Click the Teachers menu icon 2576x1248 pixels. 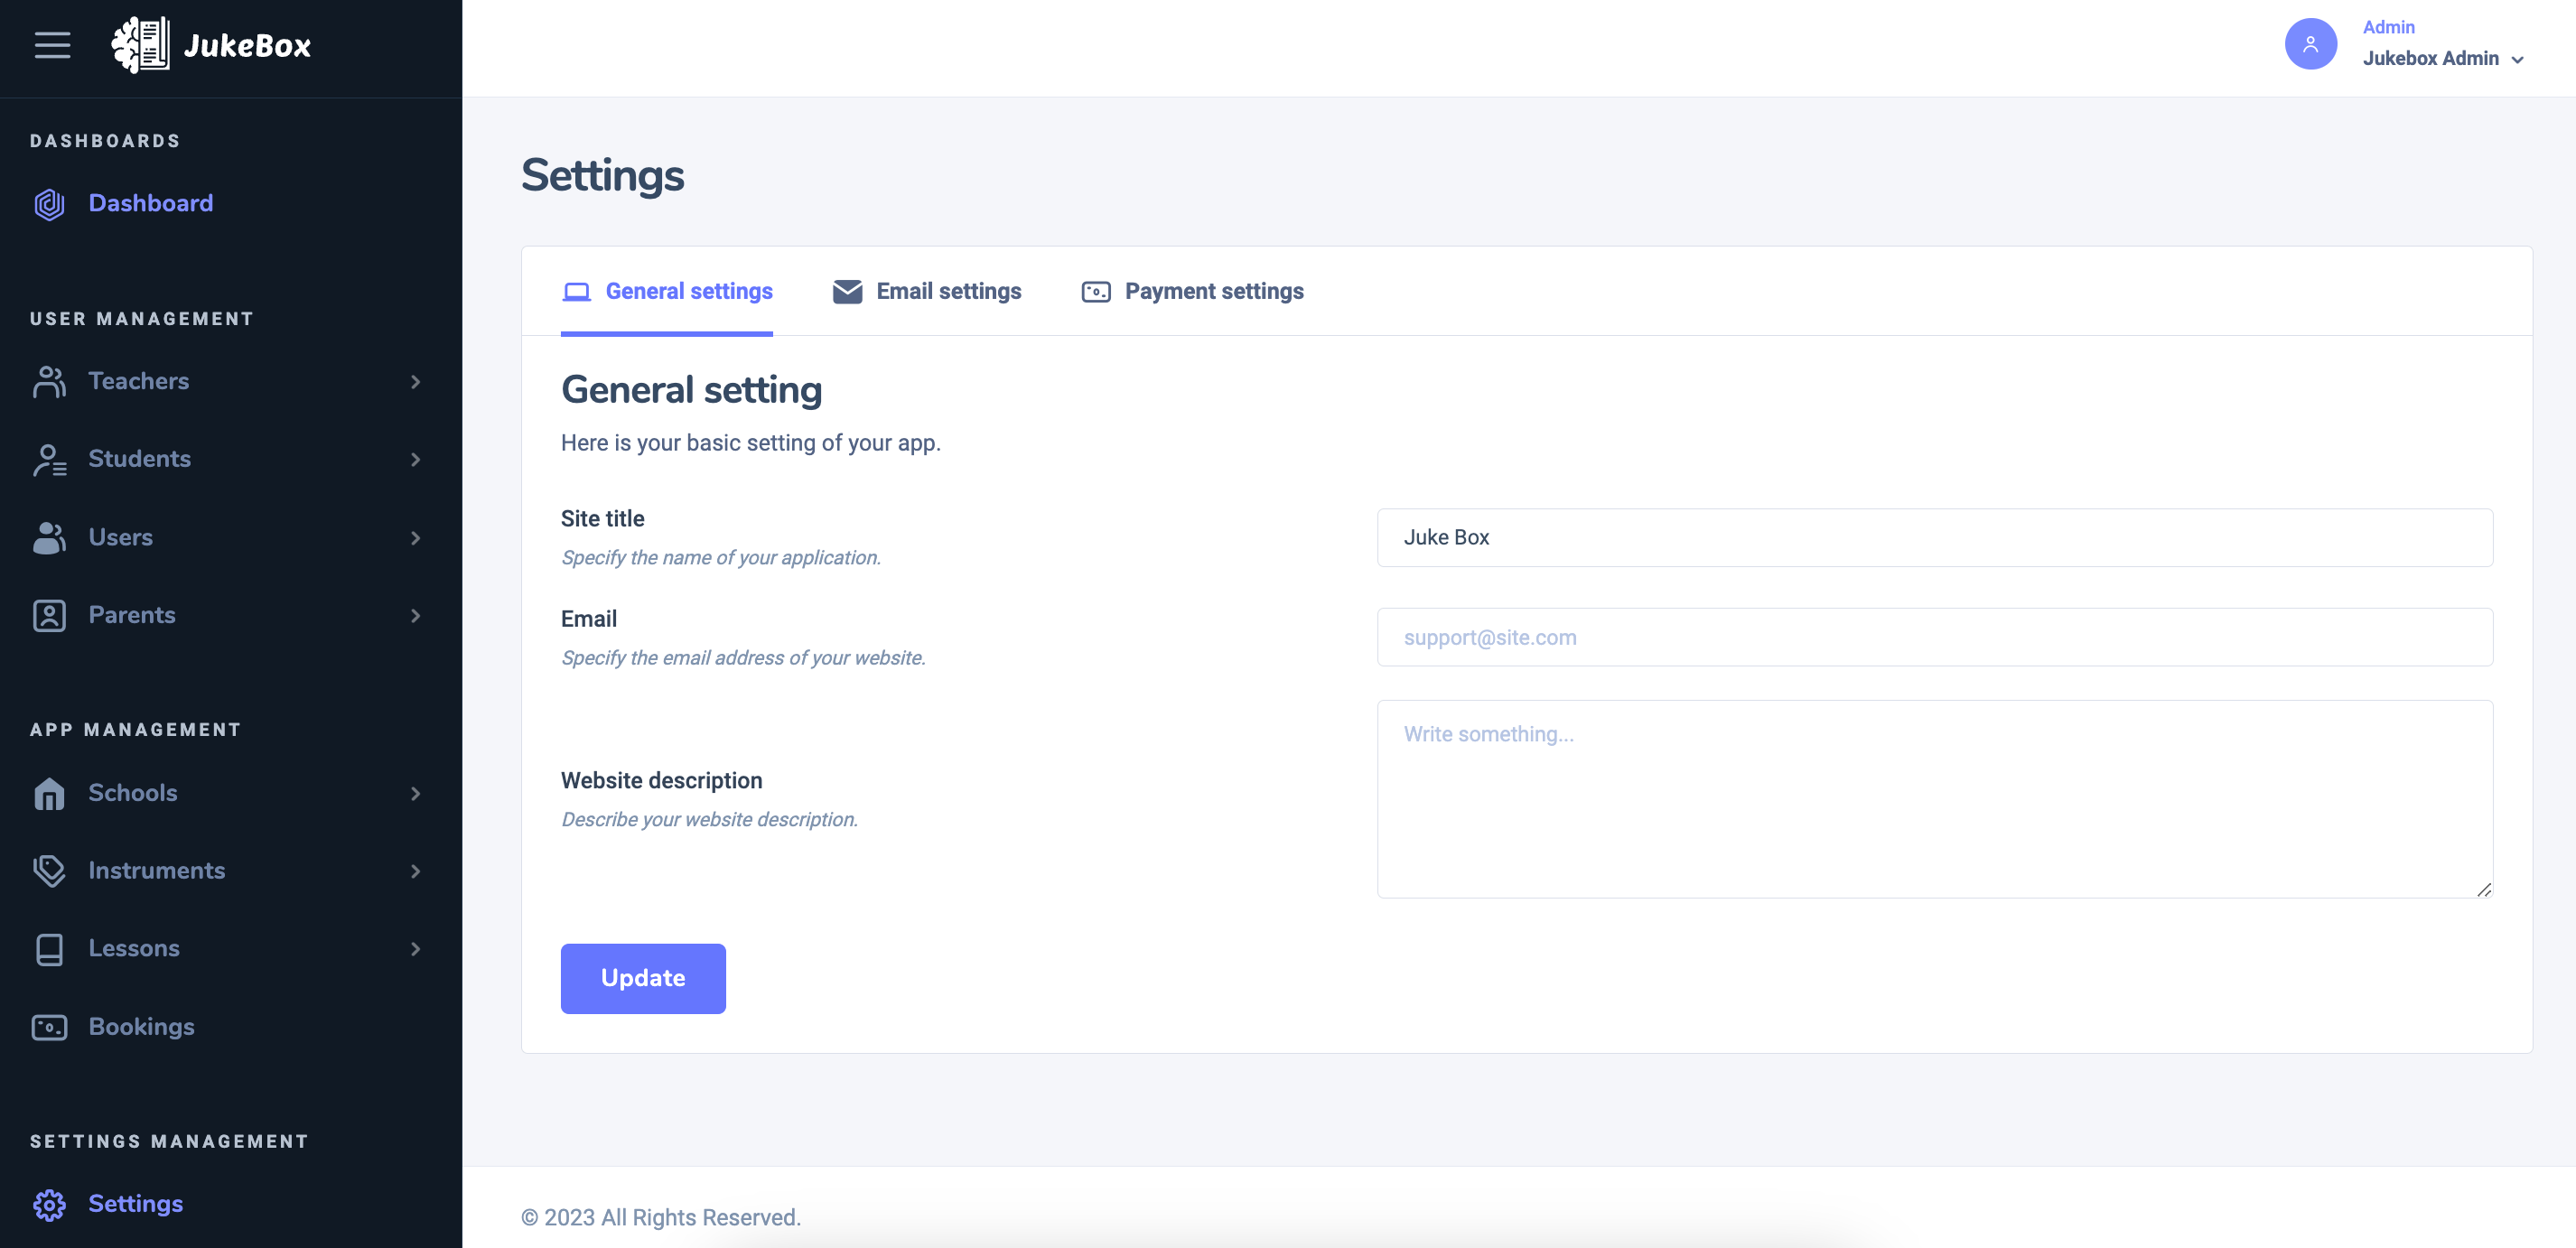(x=50, y=379)
